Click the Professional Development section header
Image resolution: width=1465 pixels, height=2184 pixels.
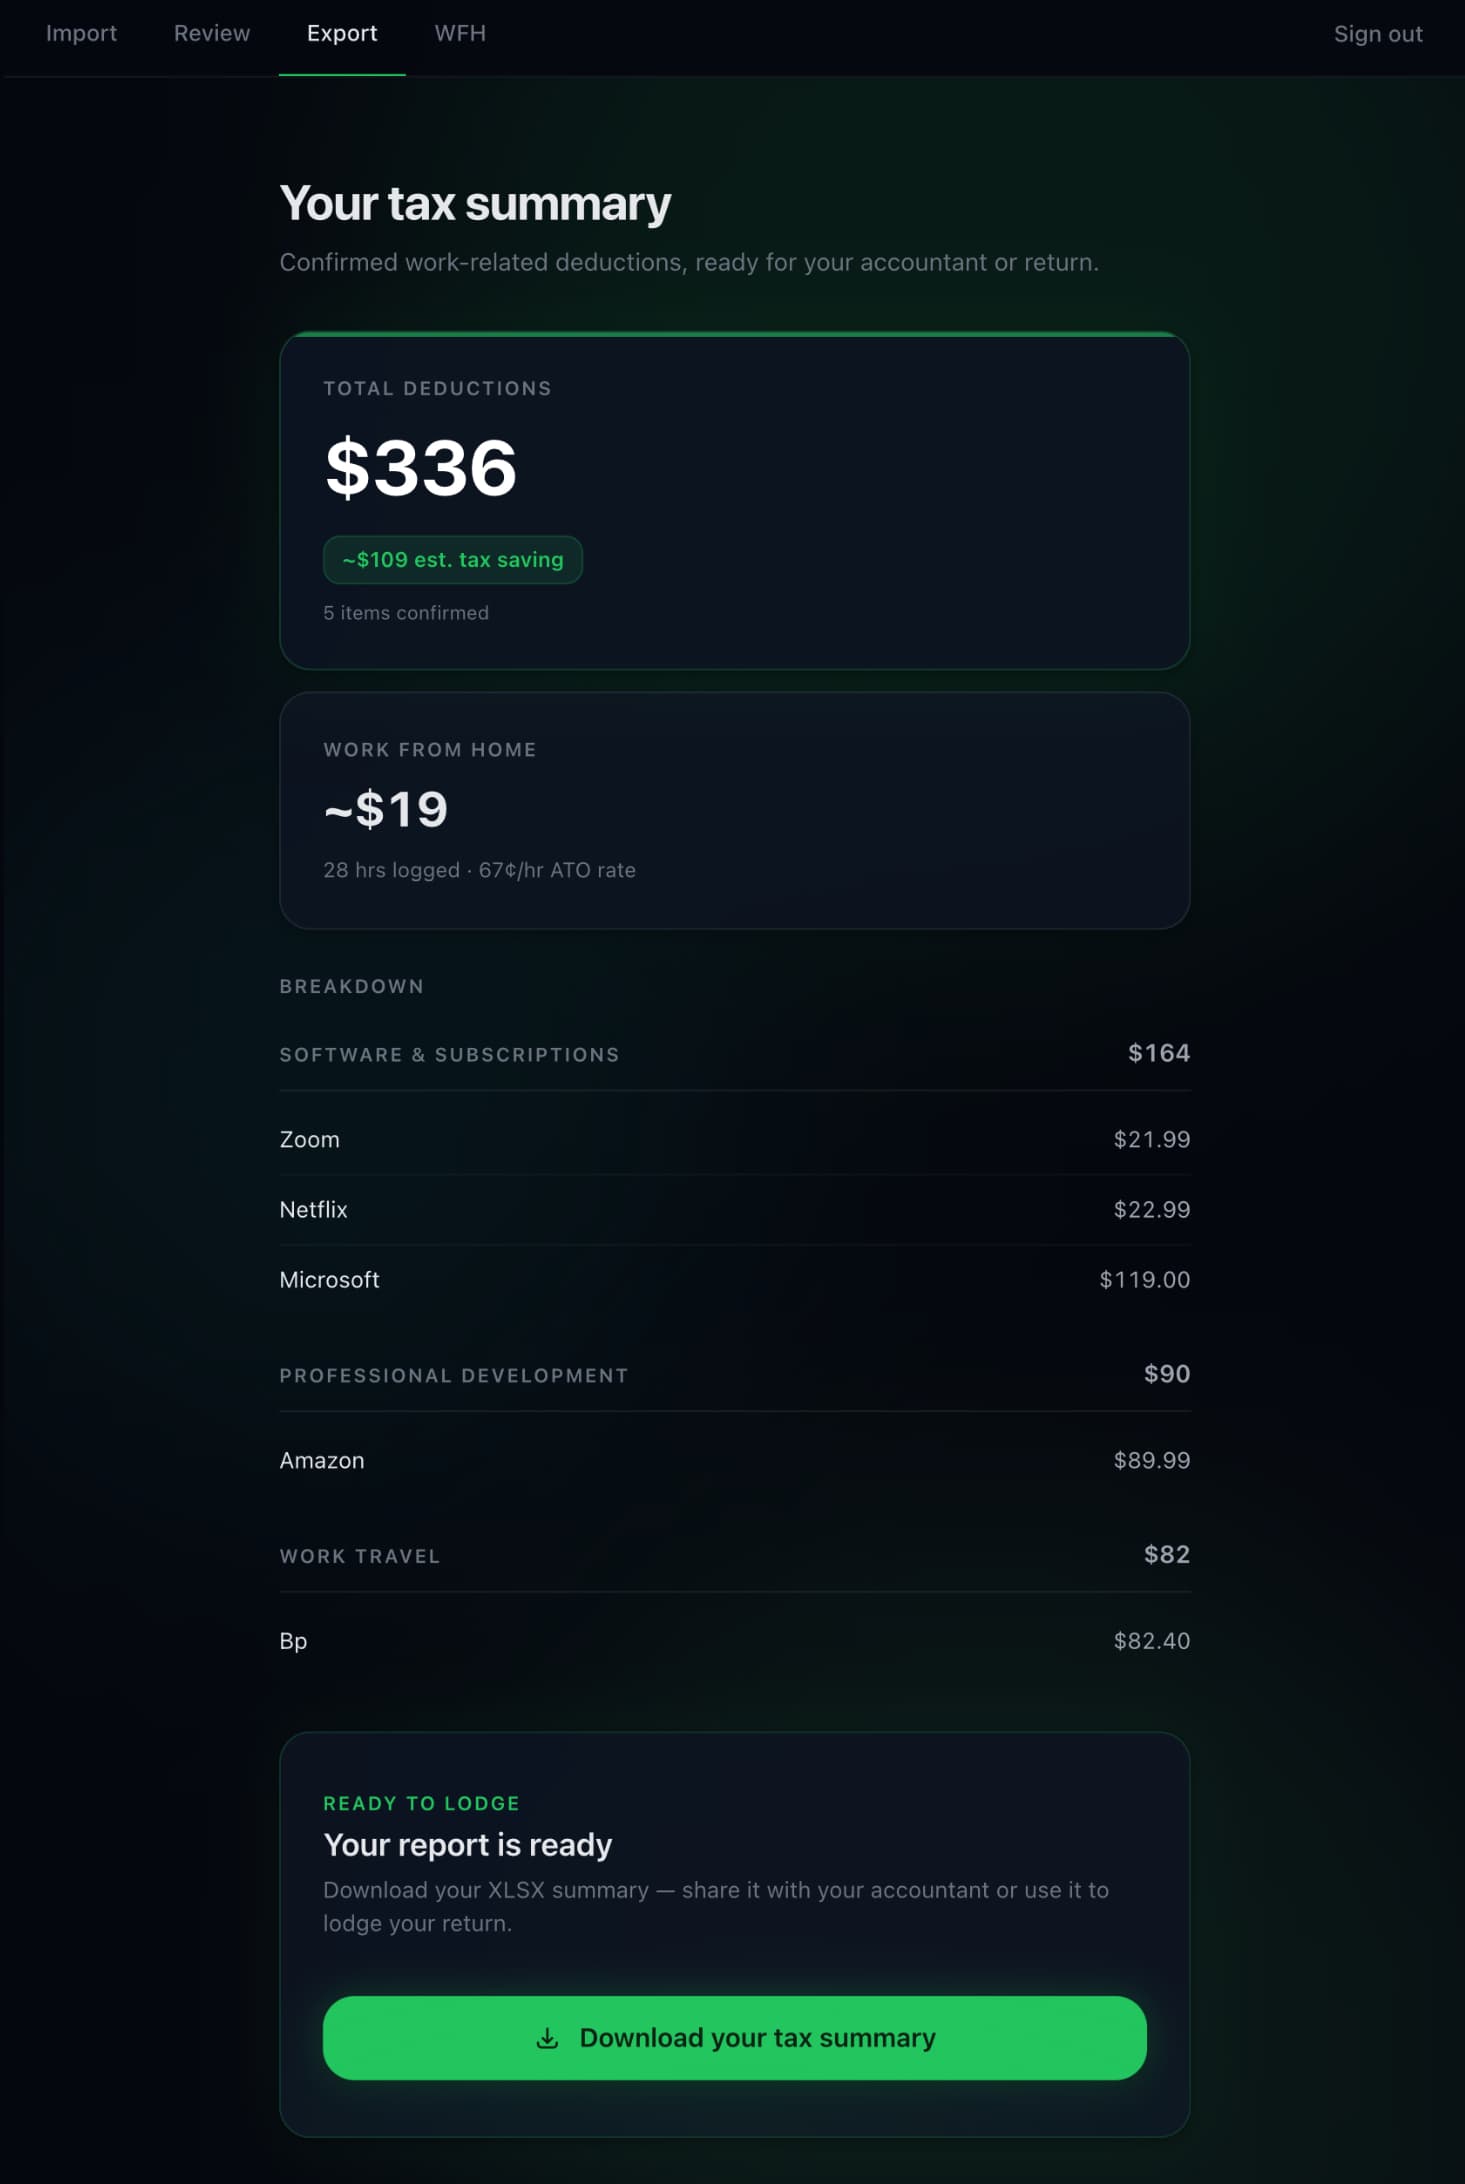click(x=734, y=1375)
